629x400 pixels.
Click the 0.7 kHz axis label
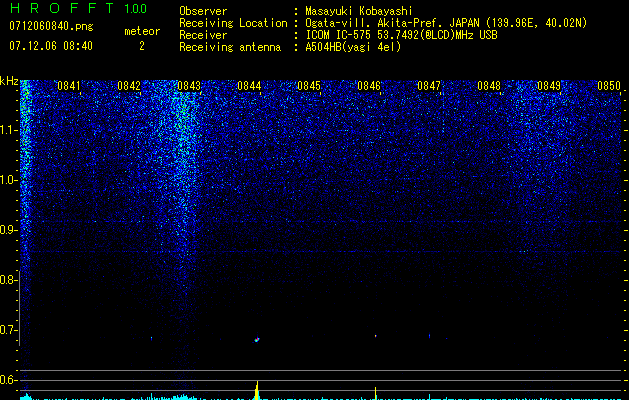(x=9, y=330)
